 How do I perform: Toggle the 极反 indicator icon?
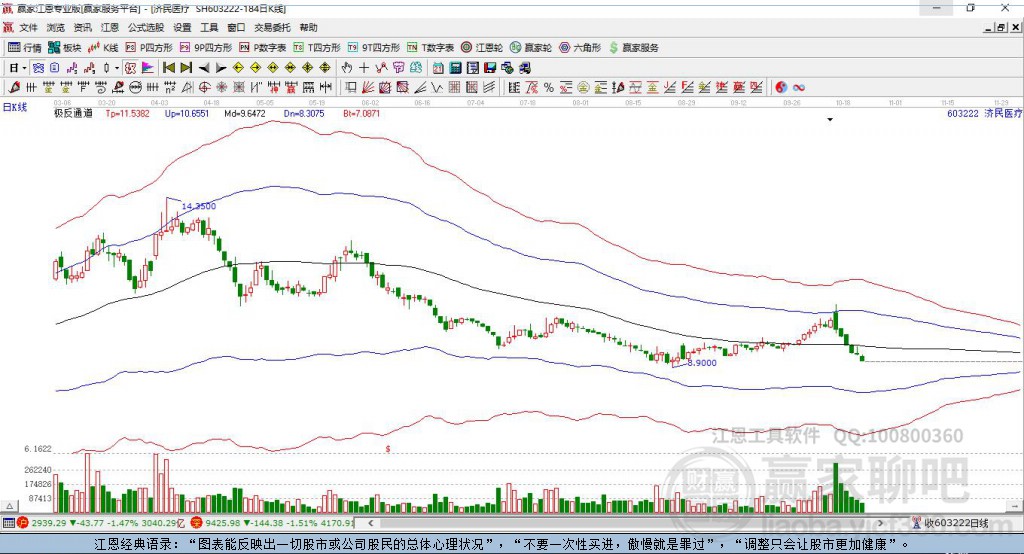click(x=130, y=68)
